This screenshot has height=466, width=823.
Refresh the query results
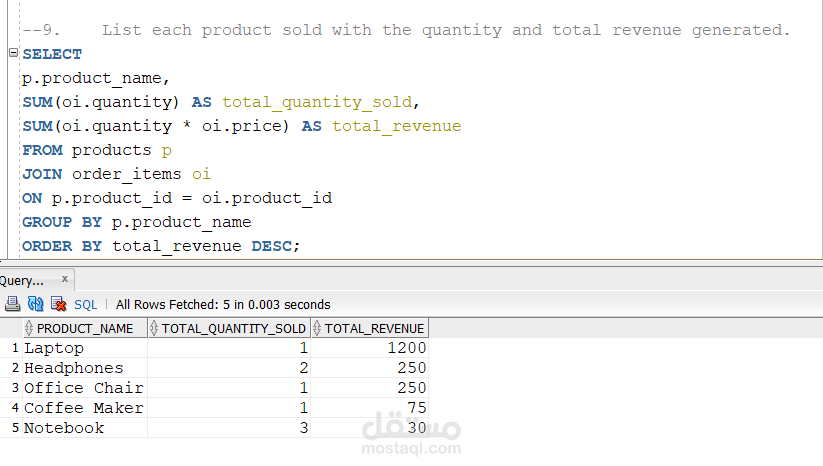tap(35, 304)
